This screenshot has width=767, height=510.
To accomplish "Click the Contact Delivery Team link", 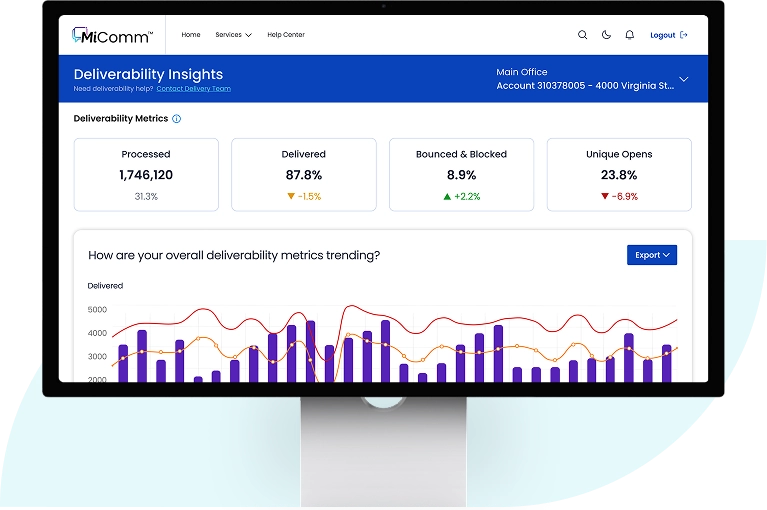I will point(194,89).
